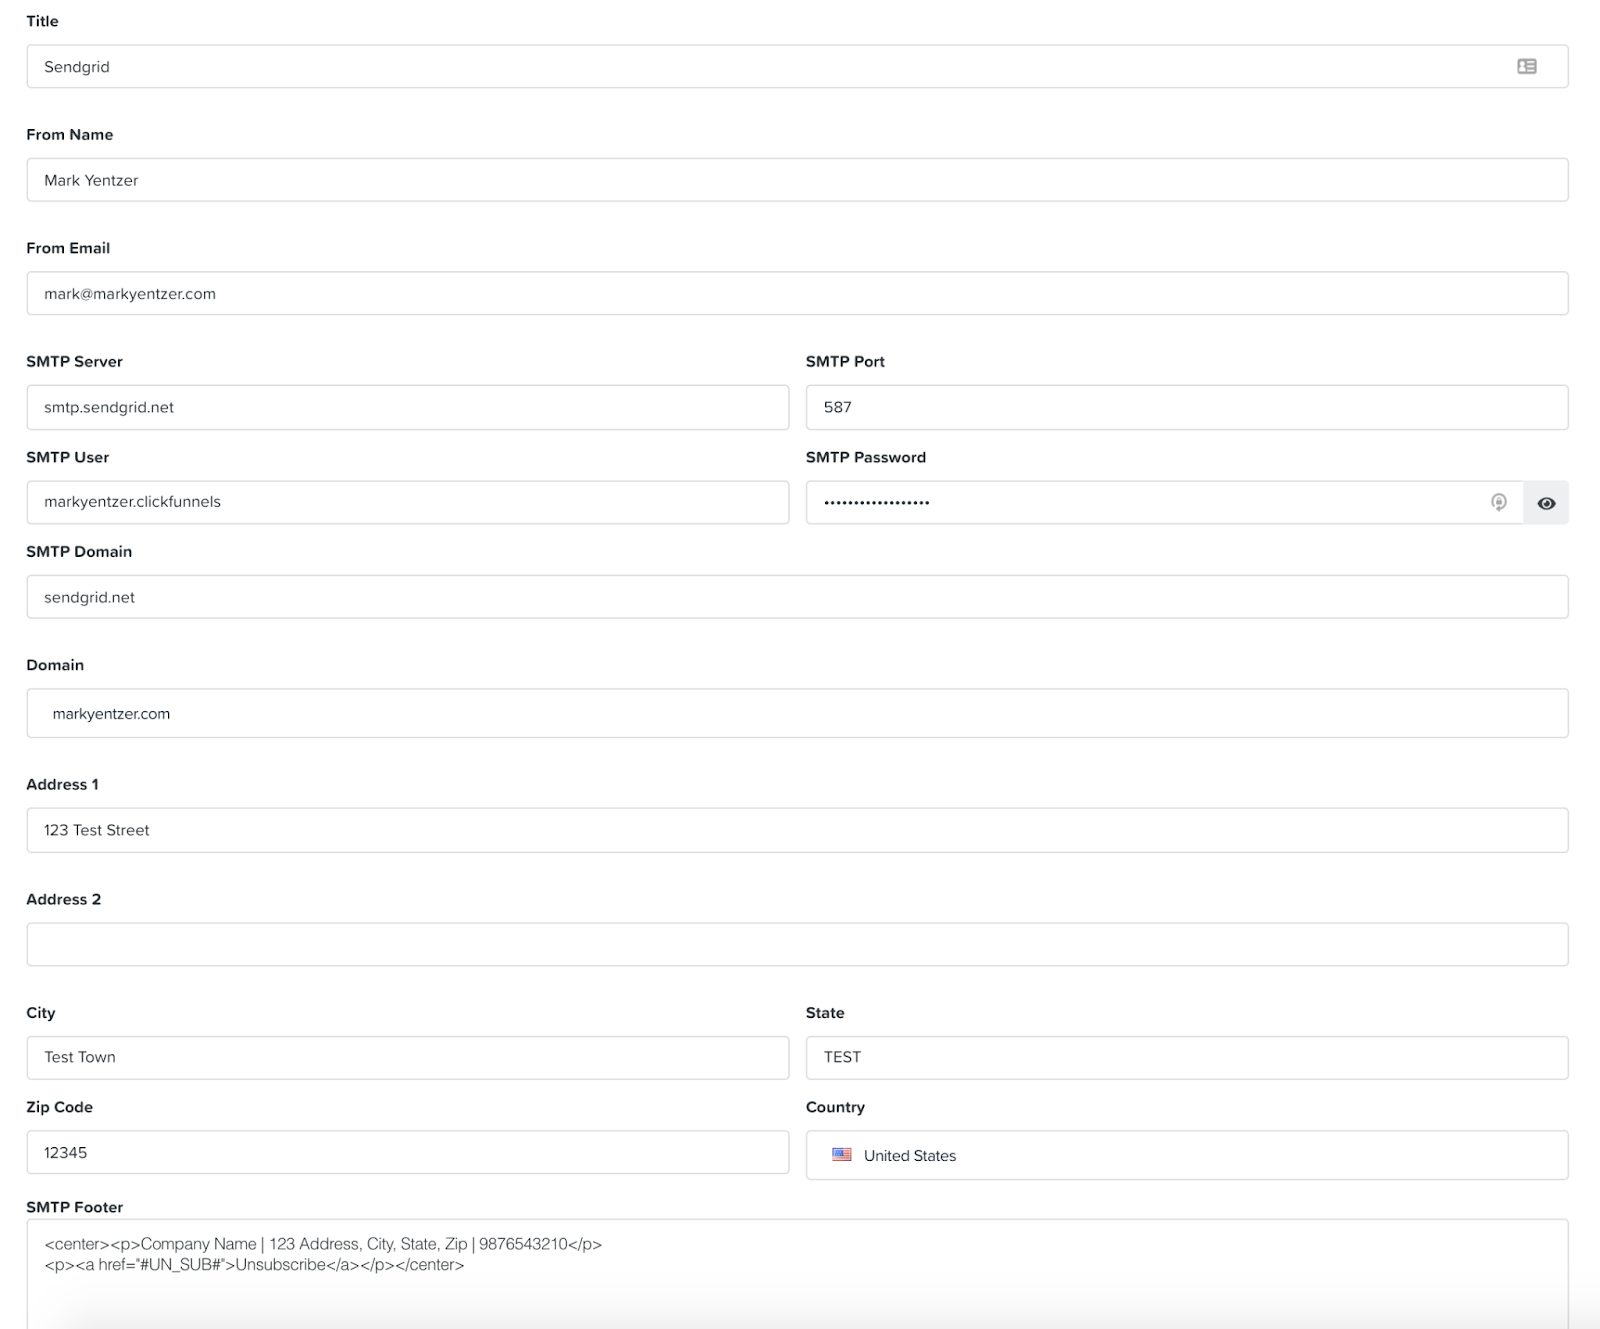Click the From Email label
The height and width of the screenshot is (1329, 1600).
(68, 248)
